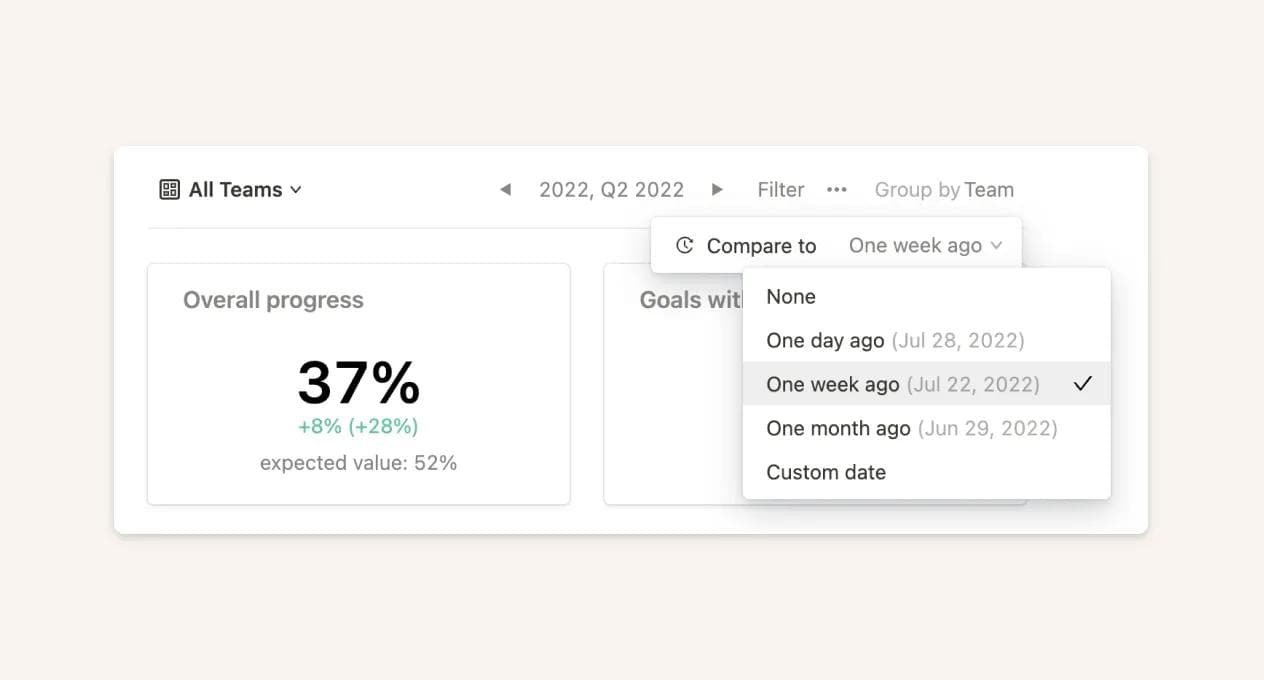Click the 2022, Q2 2022 period label
This screenshot has width=1264, height=680.
pos(611,189)
